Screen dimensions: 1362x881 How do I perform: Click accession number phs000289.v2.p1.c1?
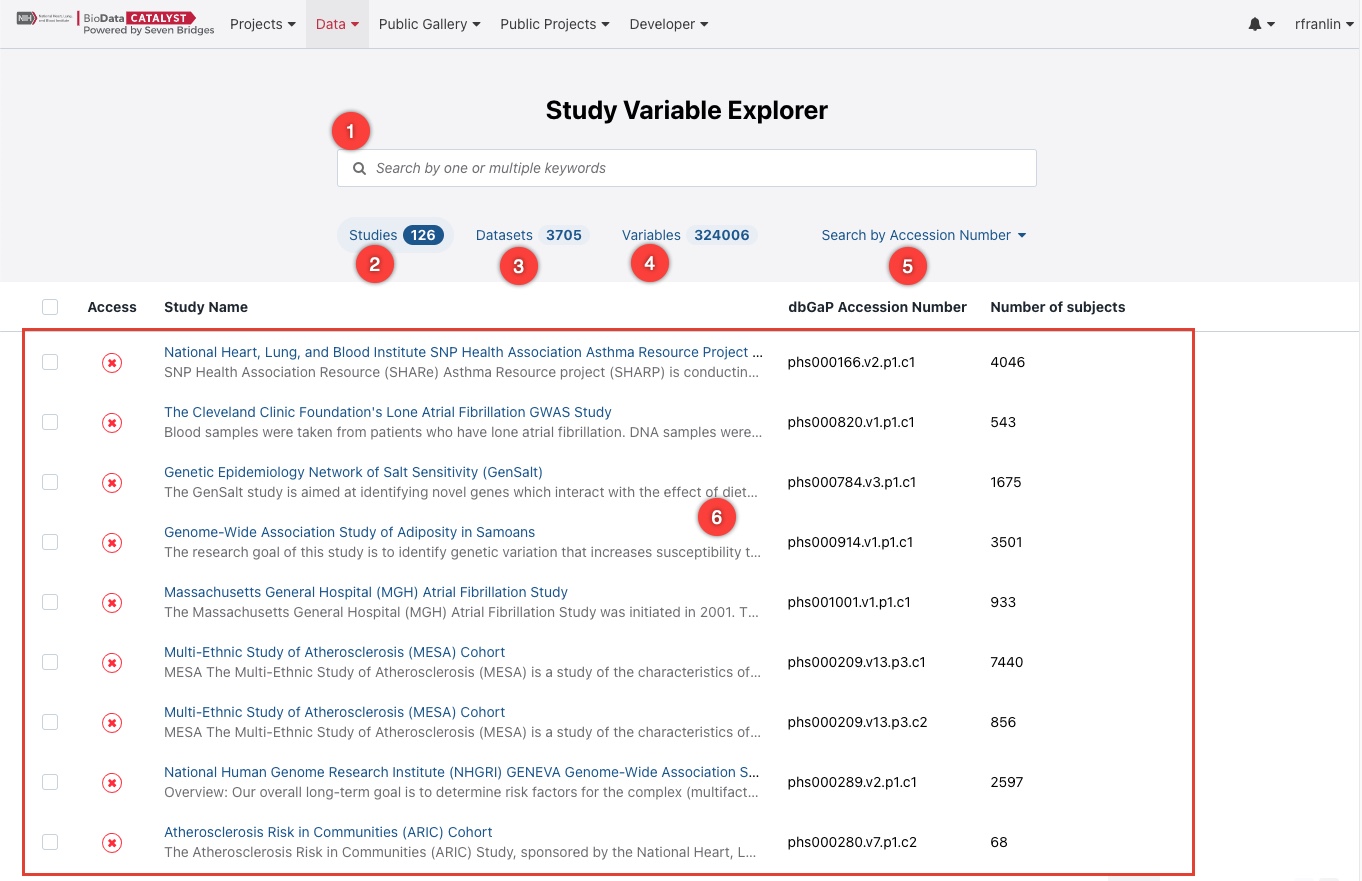852,782
